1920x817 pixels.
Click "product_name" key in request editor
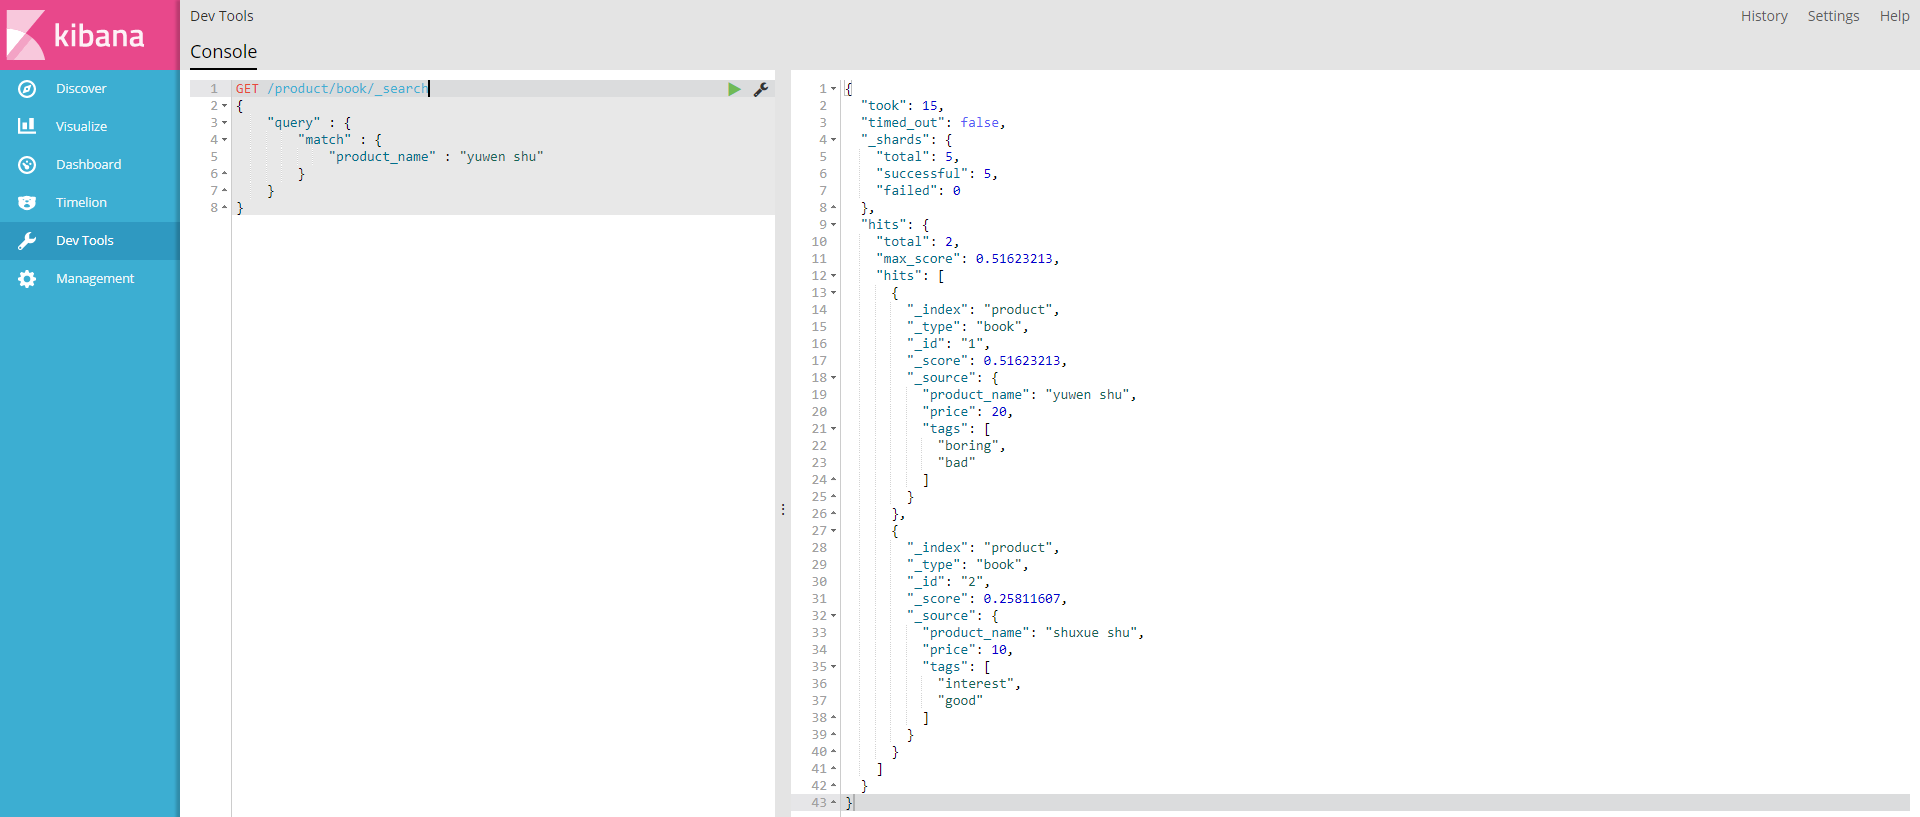382,157
